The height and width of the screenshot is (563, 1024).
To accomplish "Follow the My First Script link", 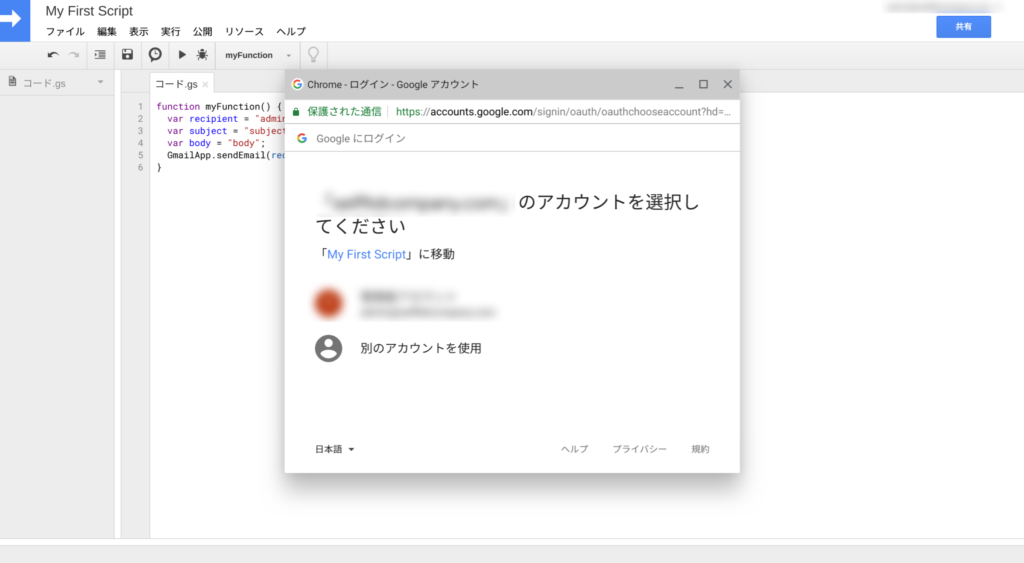I will (x=366, y=255).
